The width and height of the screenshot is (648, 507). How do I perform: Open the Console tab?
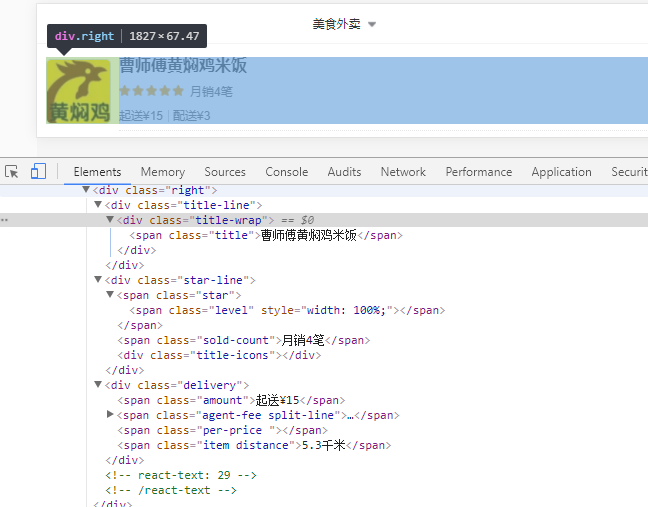pos(287,172)
